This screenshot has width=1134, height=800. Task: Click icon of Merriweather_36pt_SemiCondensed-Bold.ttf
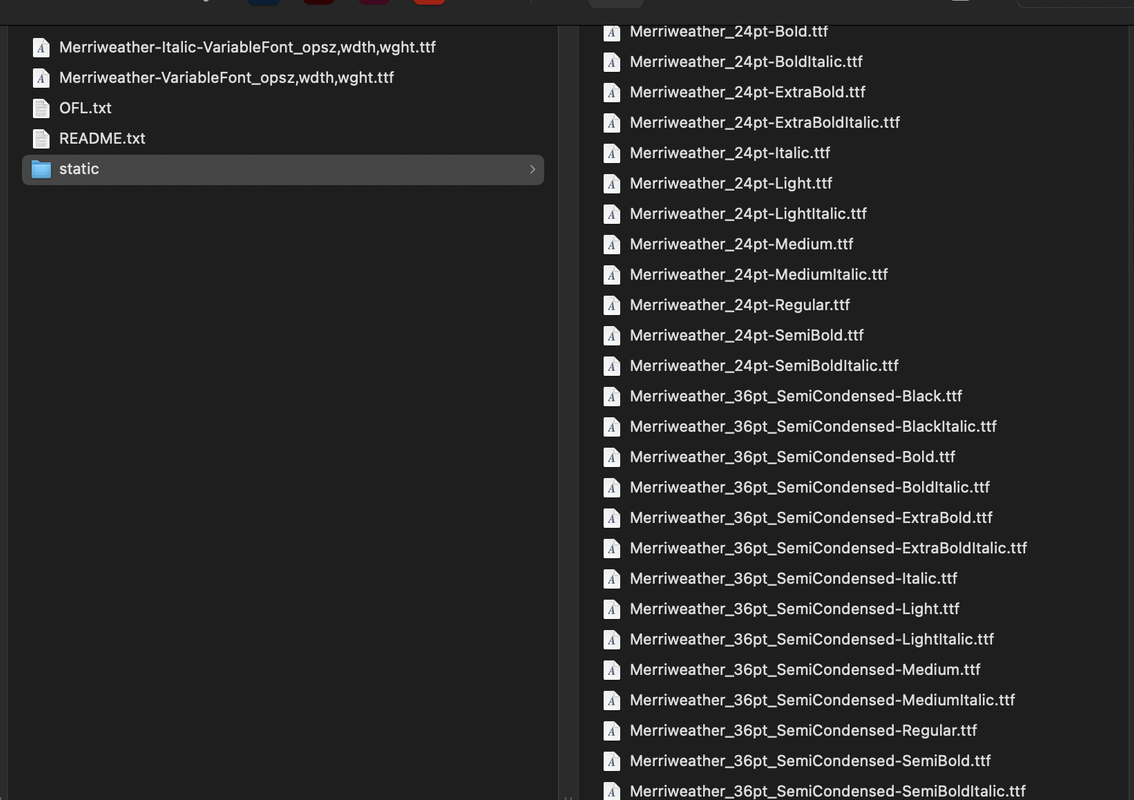pyautogui.click(x=612, y=457)
